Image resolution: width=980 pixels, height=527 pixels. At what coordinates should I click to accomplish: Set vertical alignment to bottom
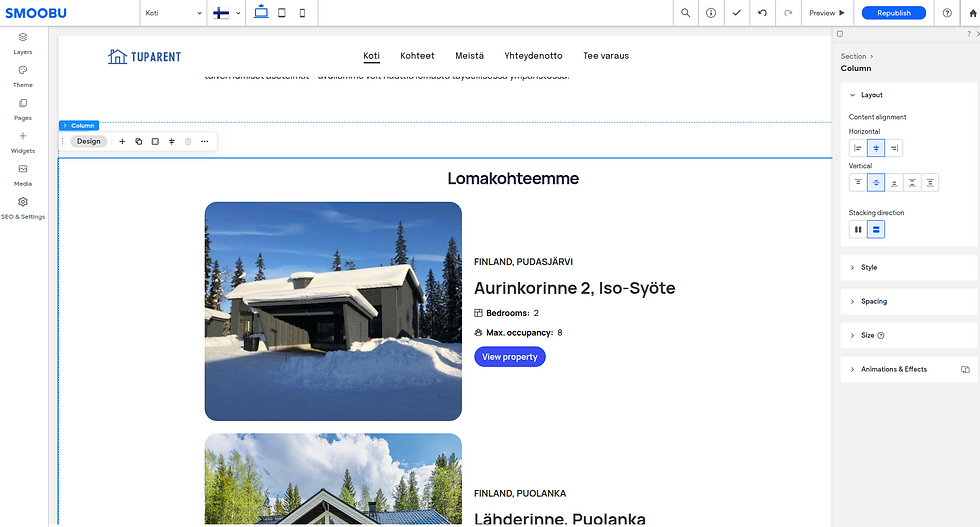pyautogui.click(x=894, y=183)
